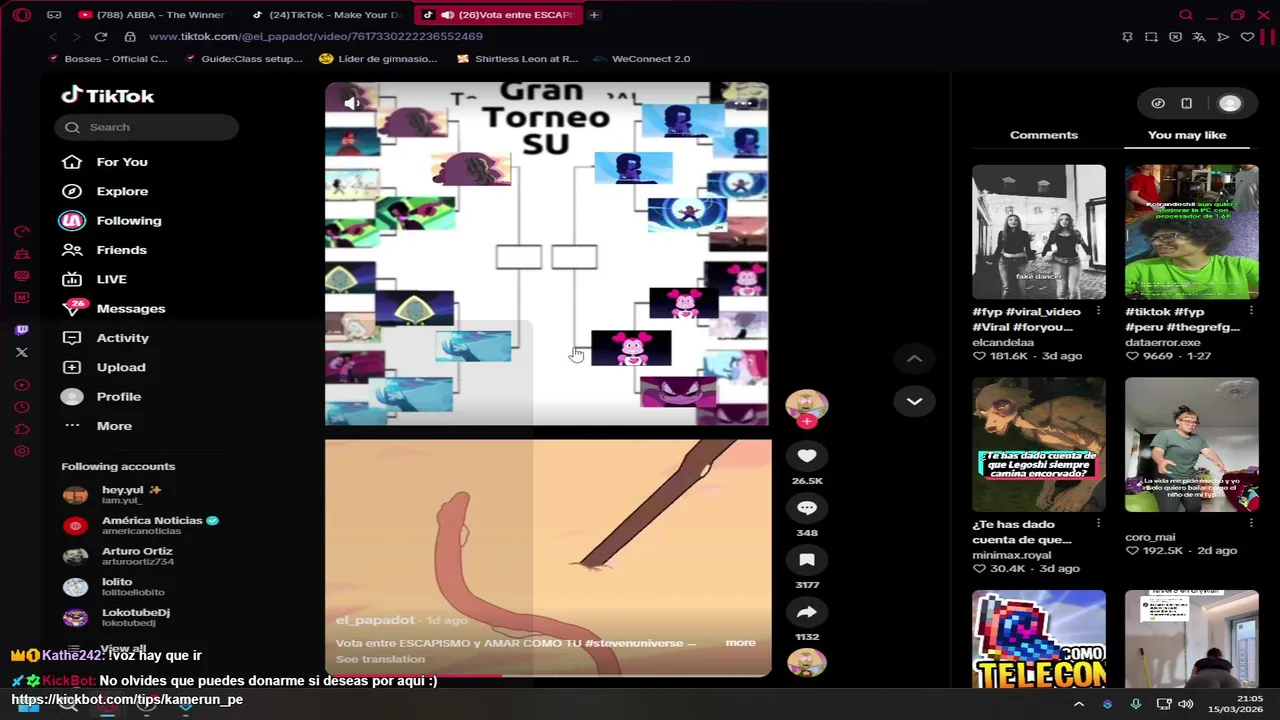Click See translation under the caption

(380, 659)
